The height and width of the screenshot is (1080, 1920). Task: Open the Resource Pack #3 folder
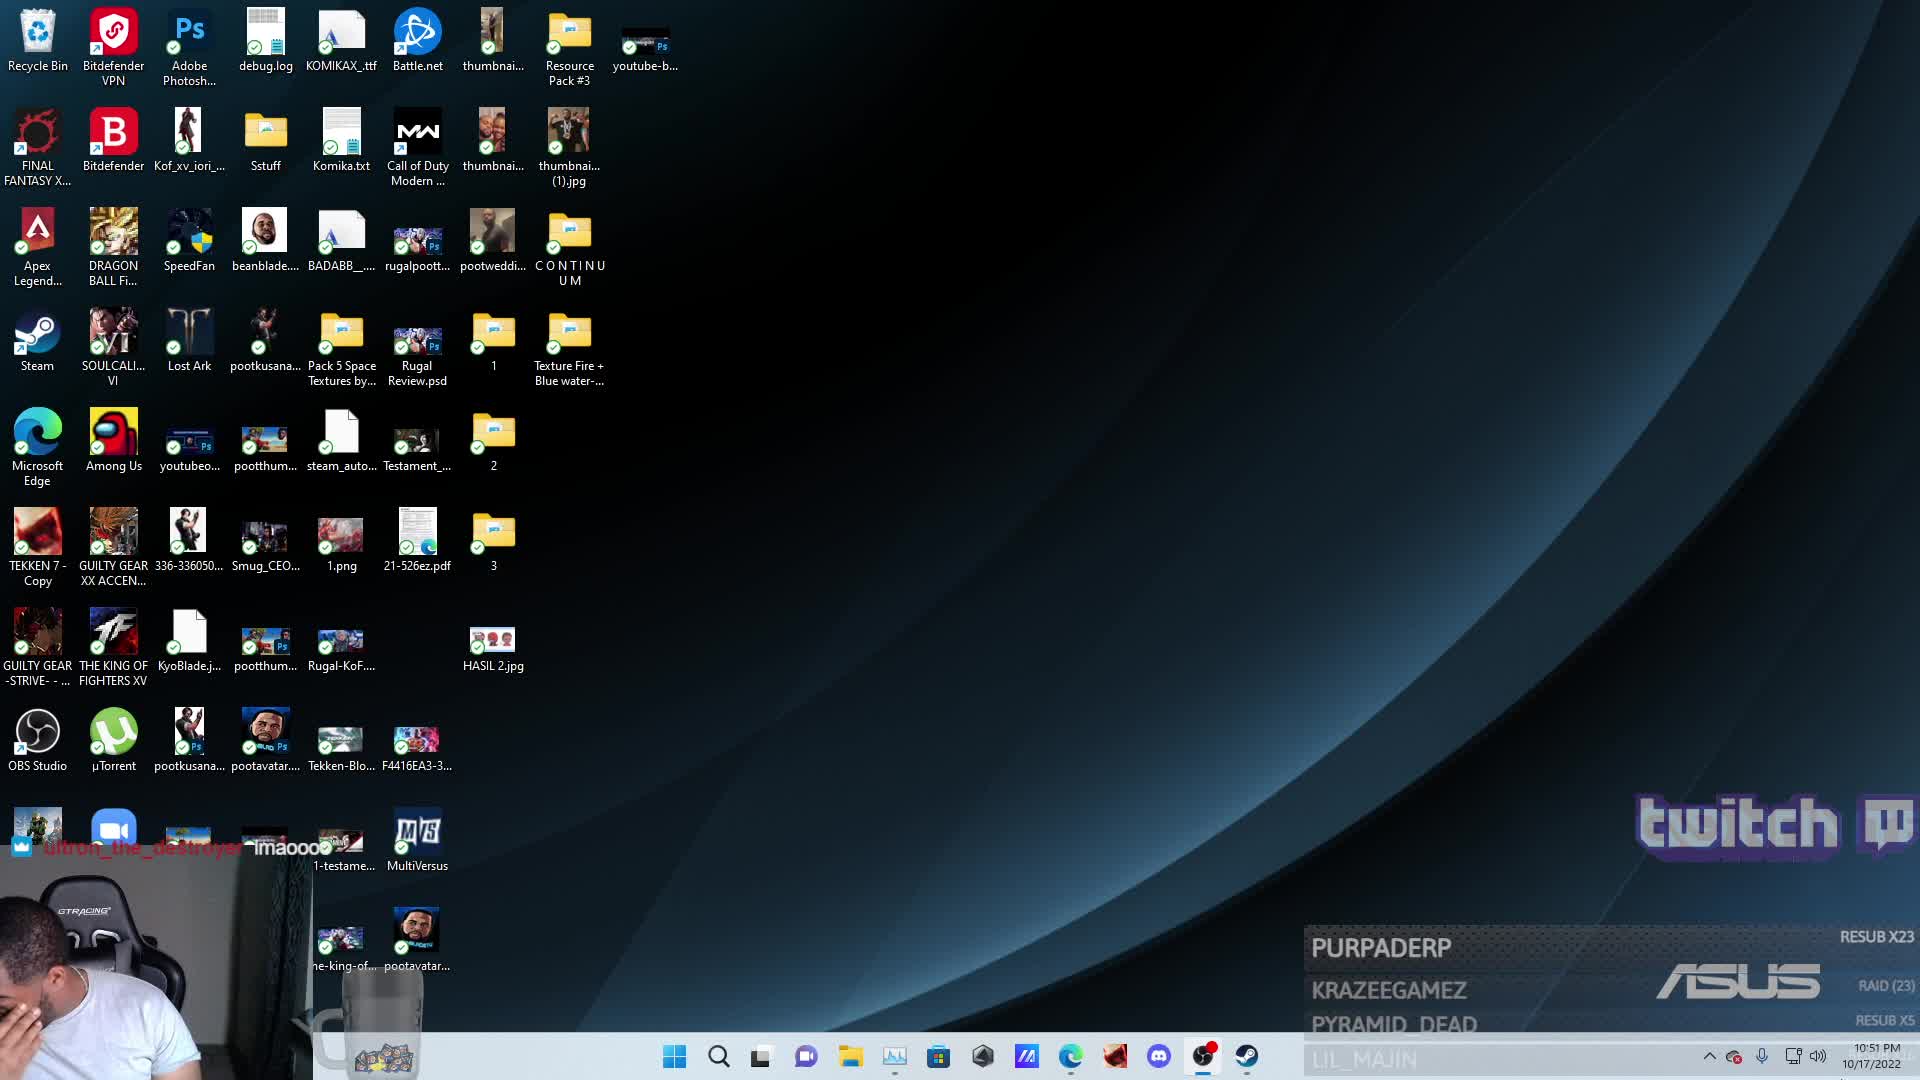pos(569,48)
